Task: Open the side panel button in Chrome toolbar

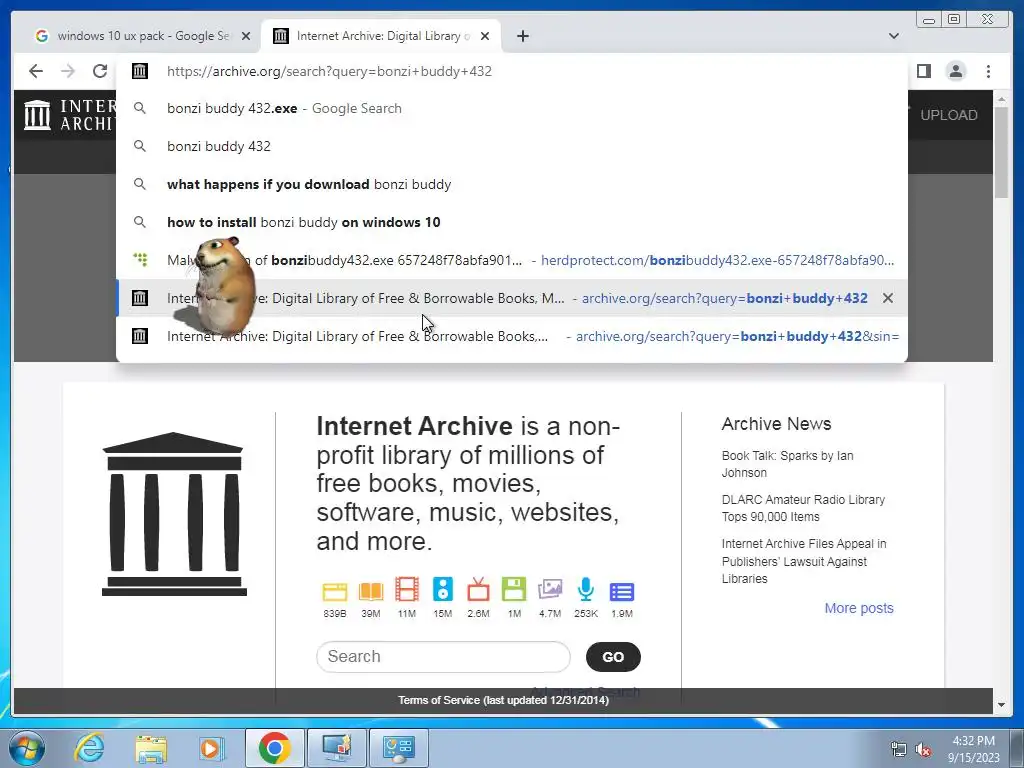Action: click(923, 71)
